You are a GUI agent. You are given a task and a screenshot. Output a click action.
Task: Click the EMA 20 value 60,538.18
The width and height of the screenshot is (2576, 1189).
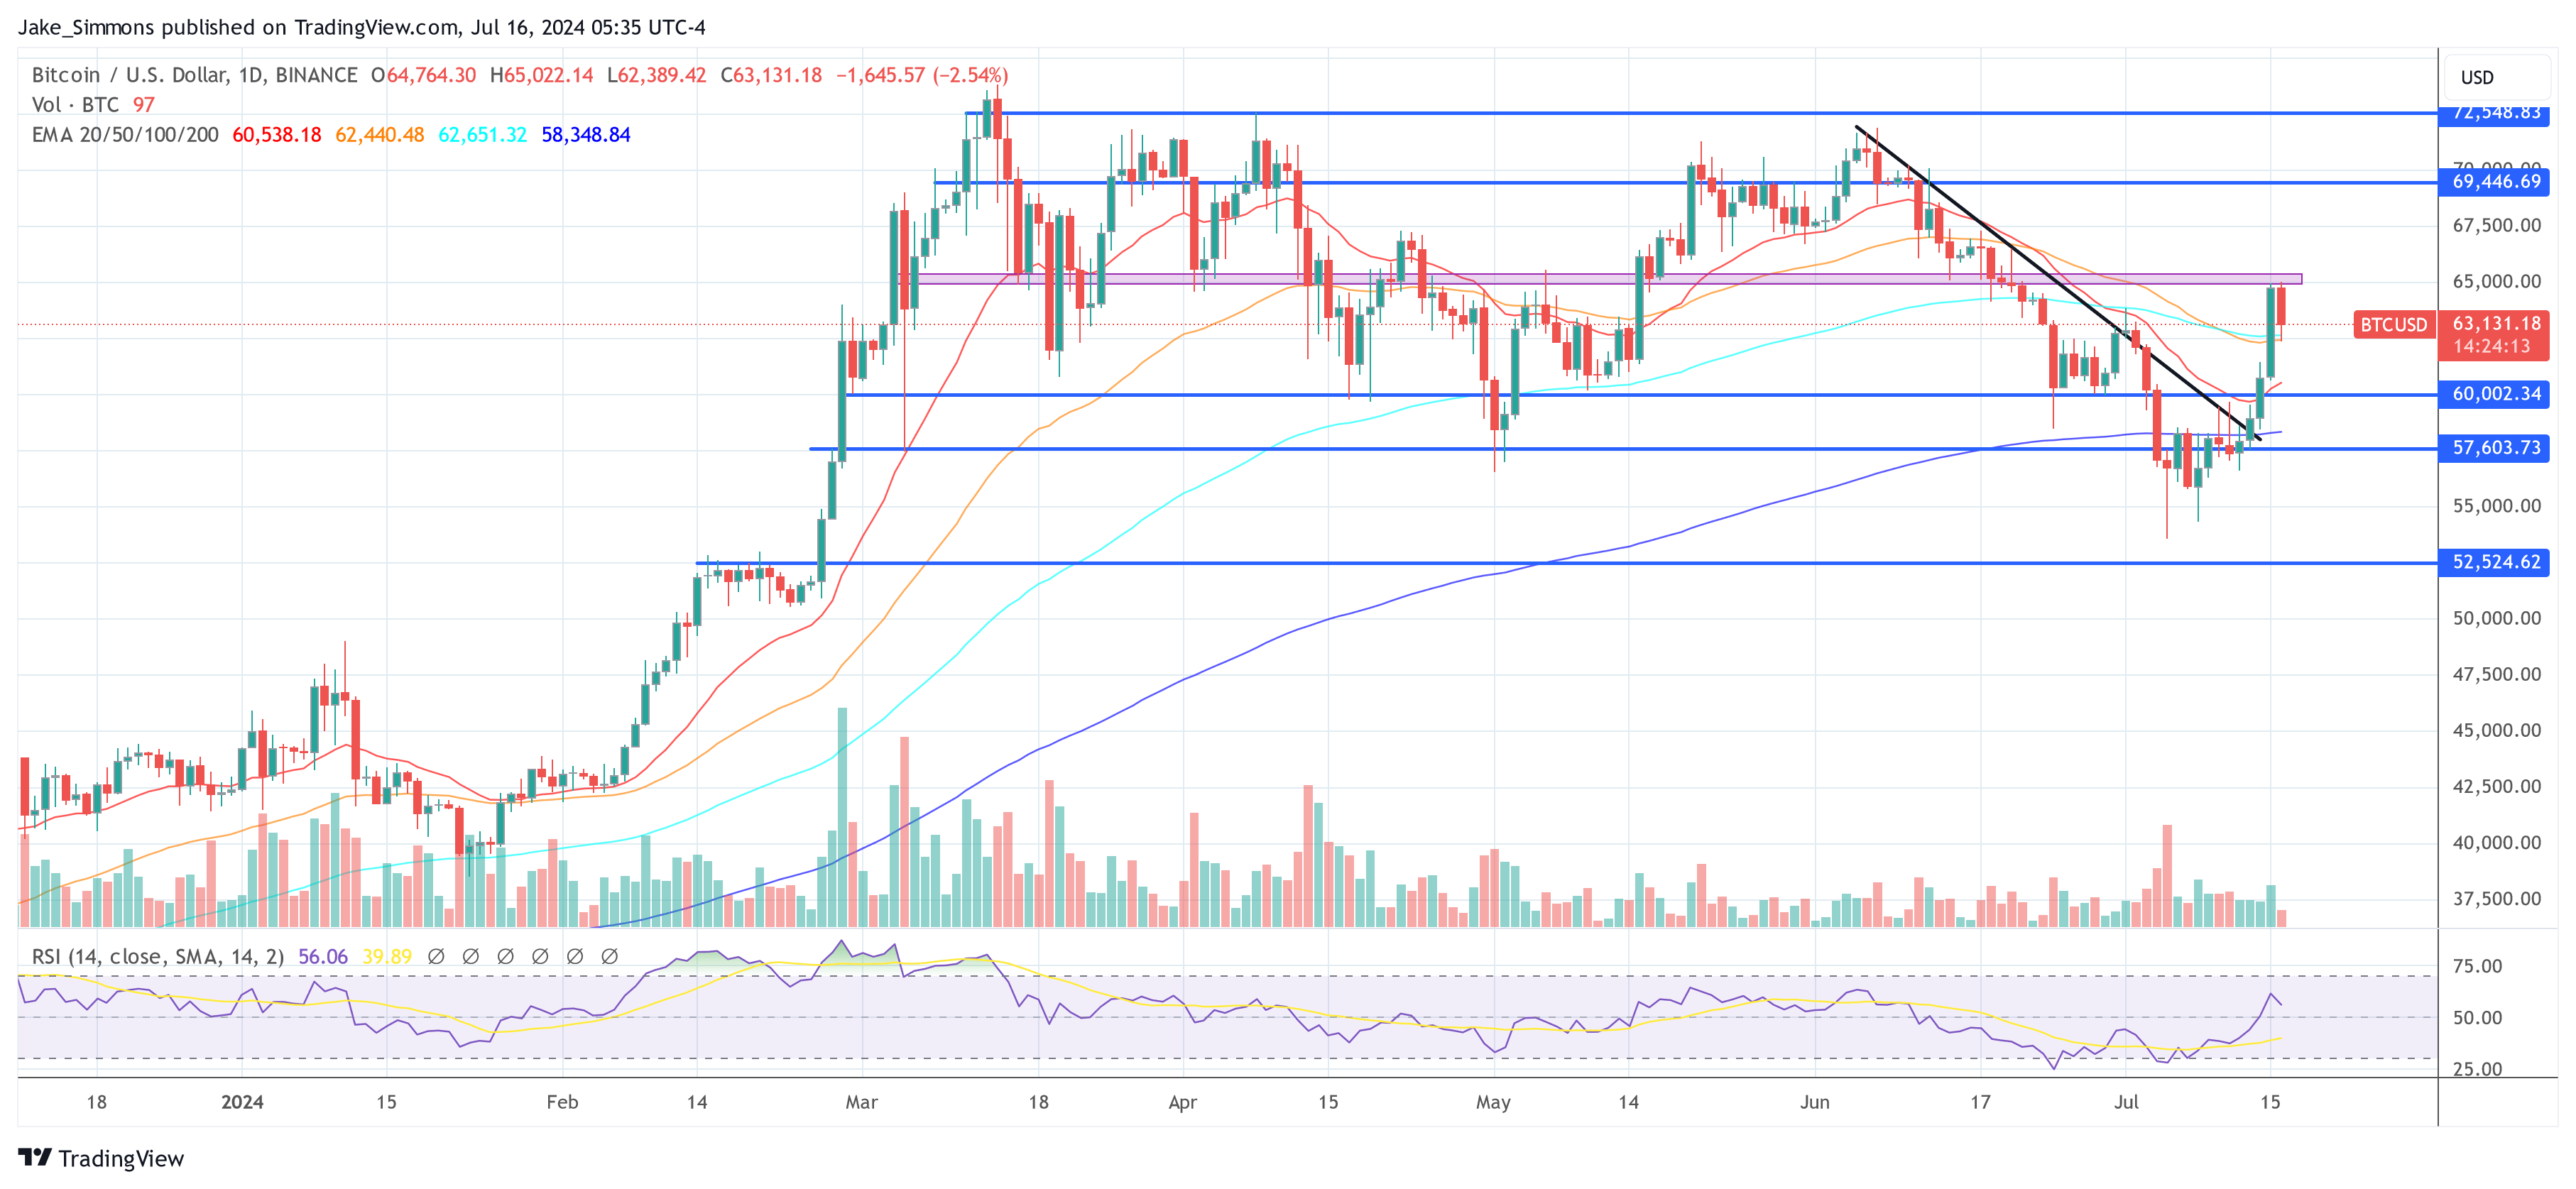[x=277, y=134]
